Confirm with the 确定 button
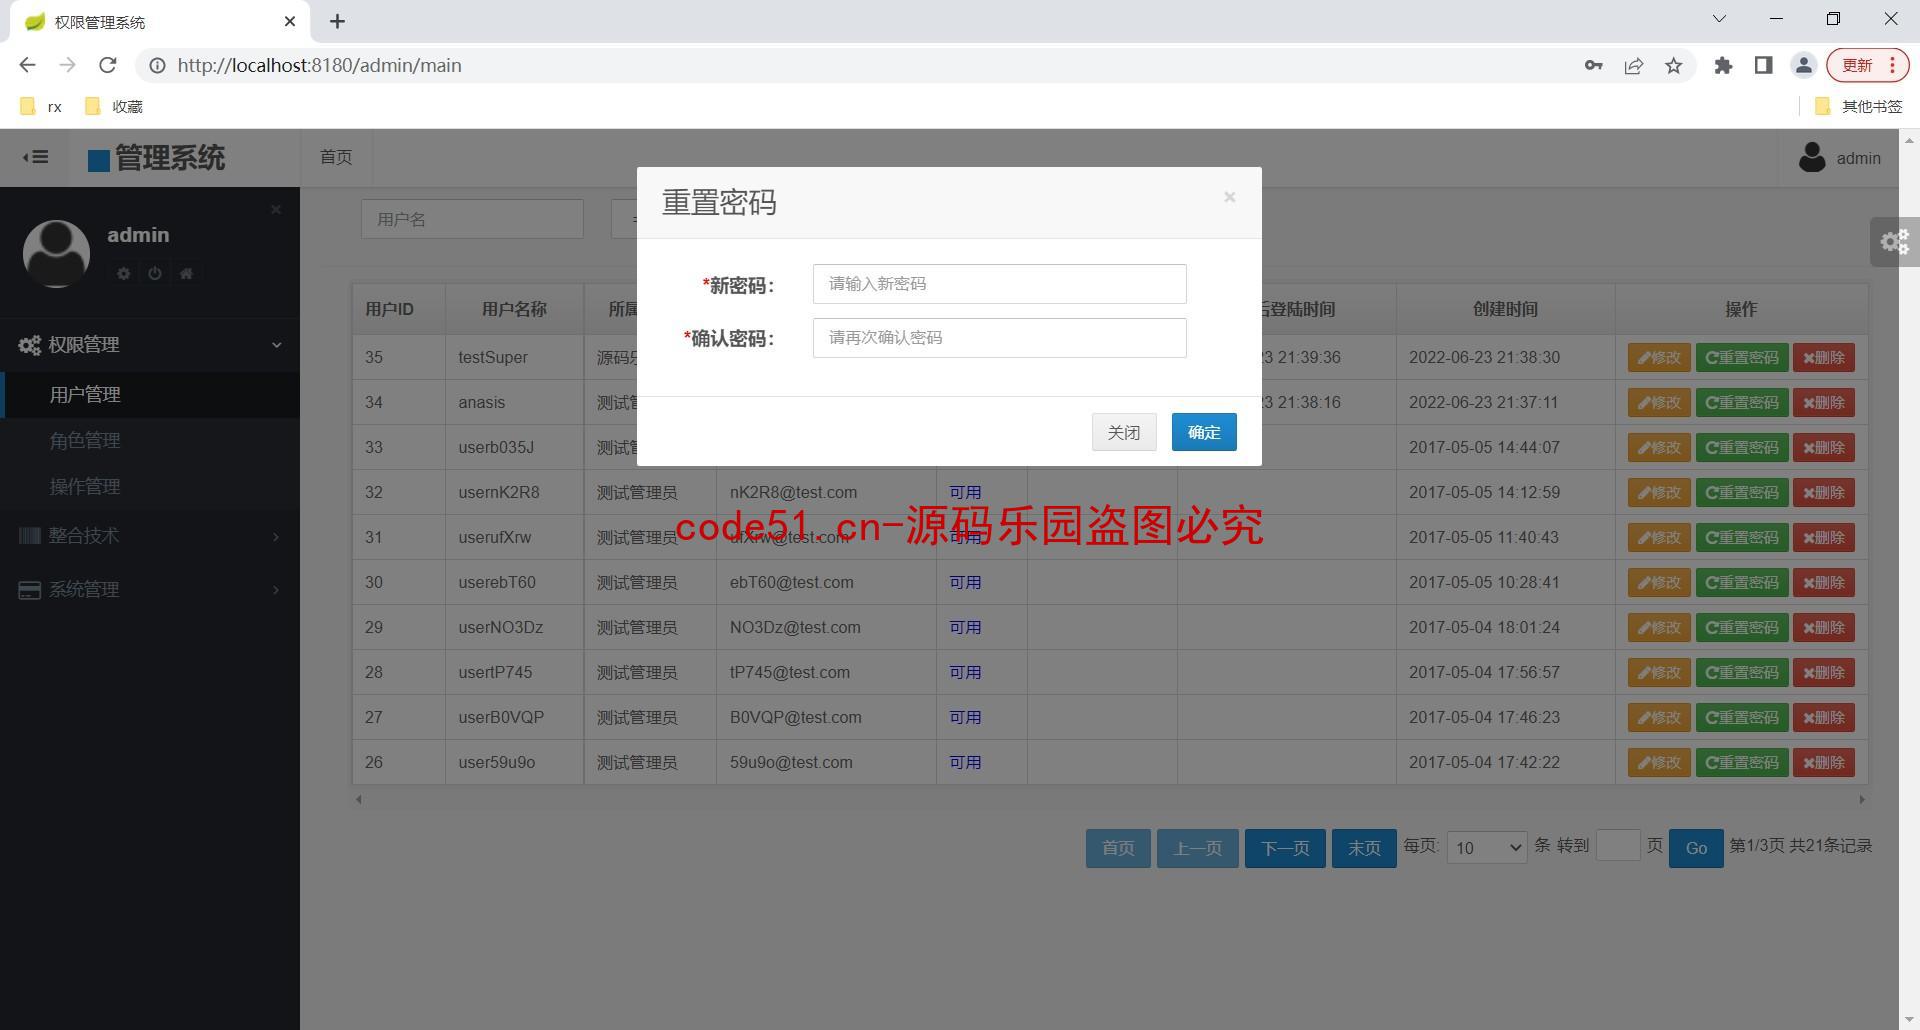This screenshot has height=1030, width=1920. point(1204,432)
